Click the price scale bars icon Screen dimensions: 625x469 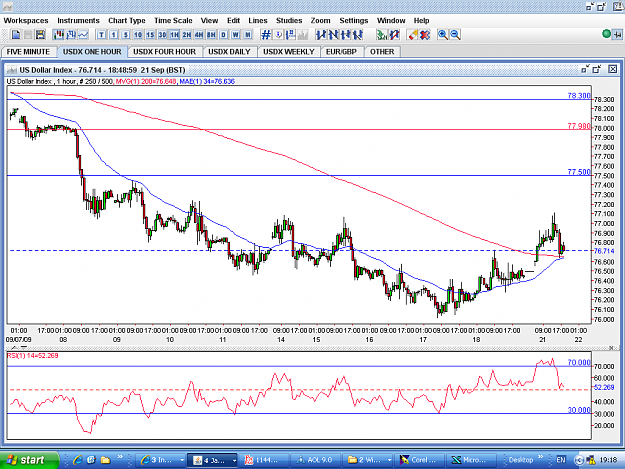tap(291, 35)
